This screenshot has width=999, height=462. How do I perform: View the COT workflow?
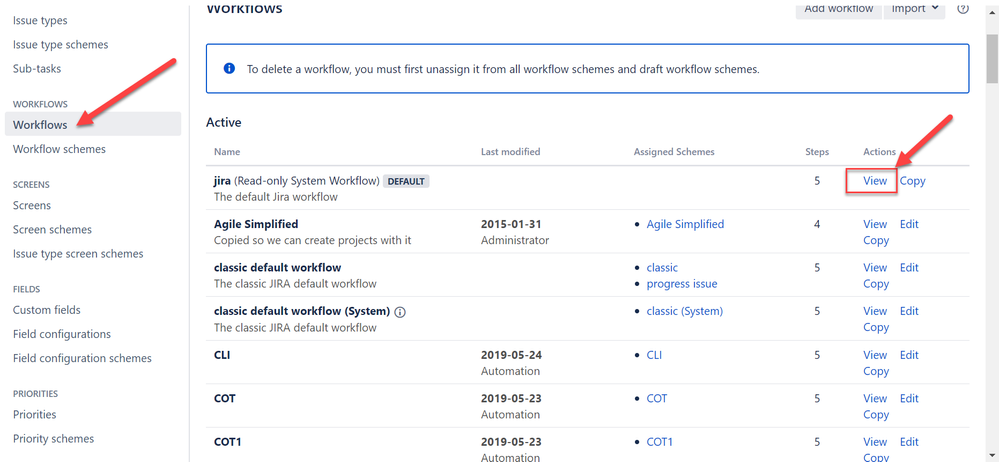point(875,398)
